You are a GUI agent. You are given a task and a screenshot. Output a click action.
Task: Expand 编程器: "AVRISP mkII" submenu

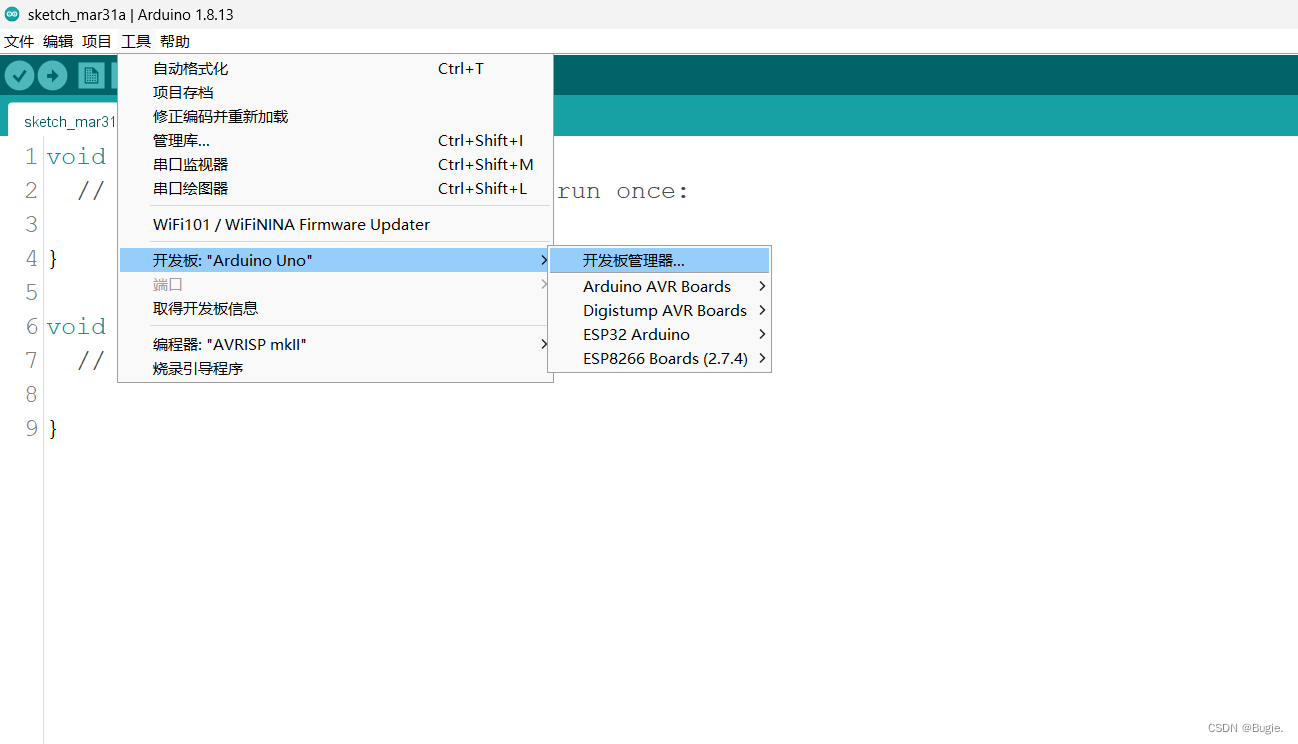(335, 345)
